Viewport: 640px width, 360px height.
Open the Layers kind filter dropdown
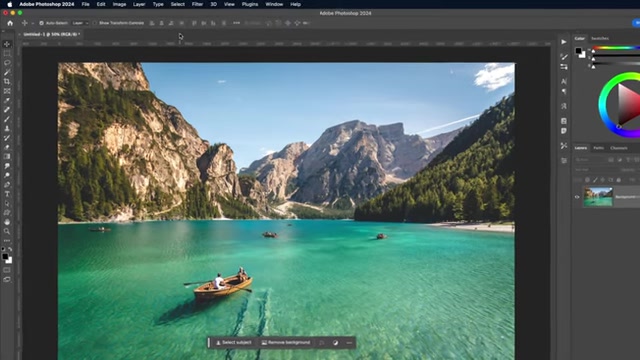(590, 160)
